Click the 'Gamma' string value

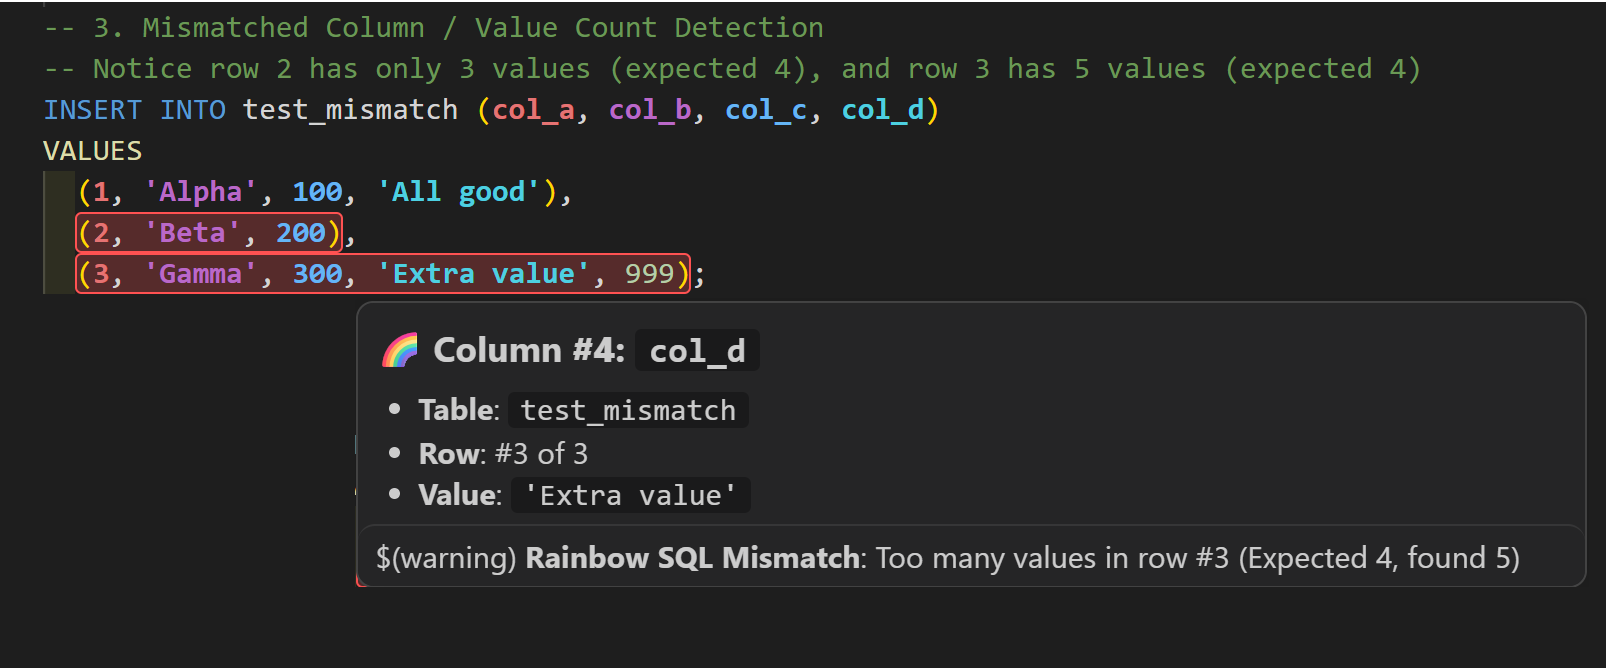(x=201, y=274)
